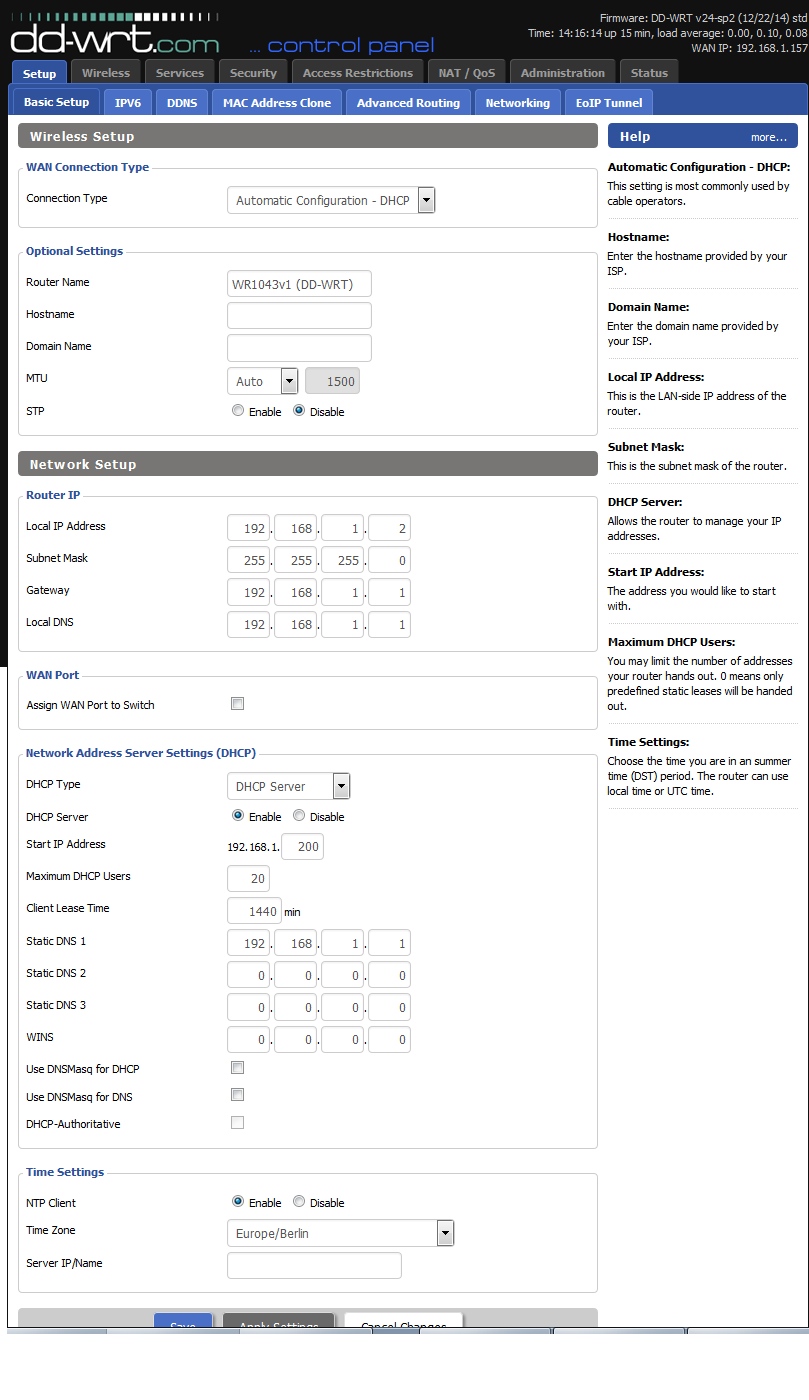This screenshot has height=1400, width=809.
Task: Click the MTU 1500 value field
Action: point(331,381)
